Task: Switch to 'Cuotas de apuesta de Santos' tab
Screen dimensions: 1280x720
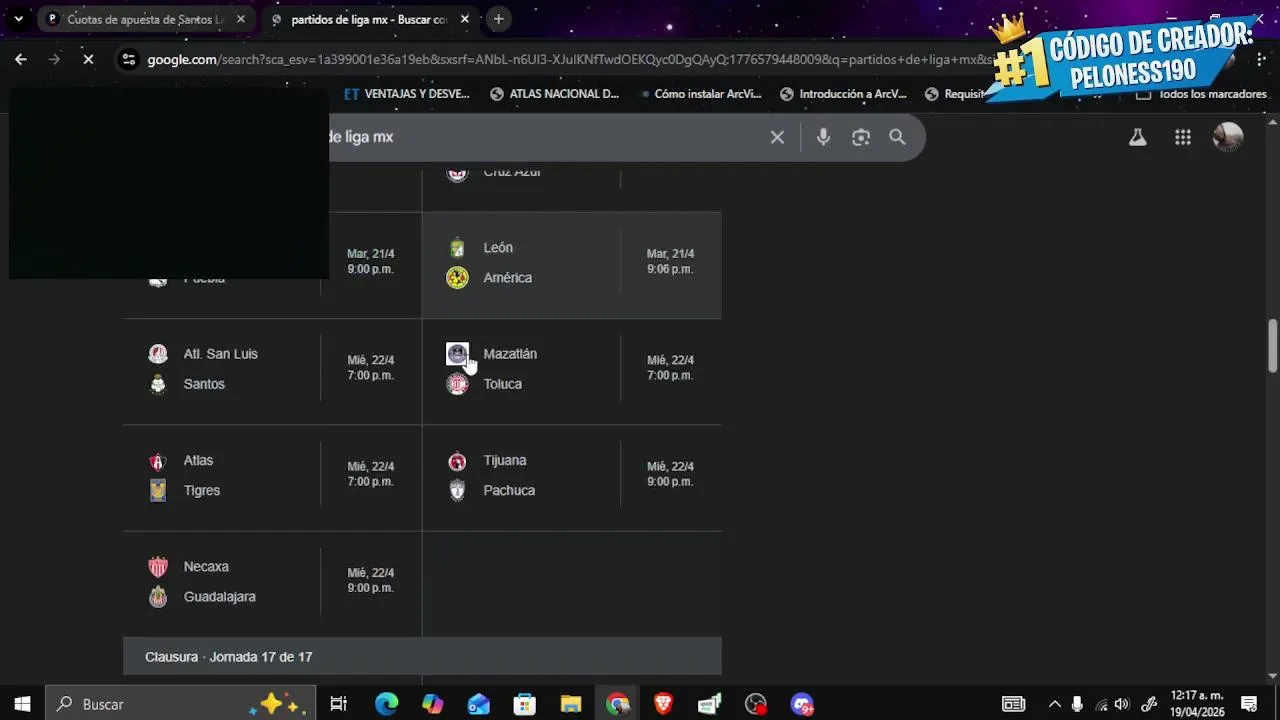Action: [145, 19]
